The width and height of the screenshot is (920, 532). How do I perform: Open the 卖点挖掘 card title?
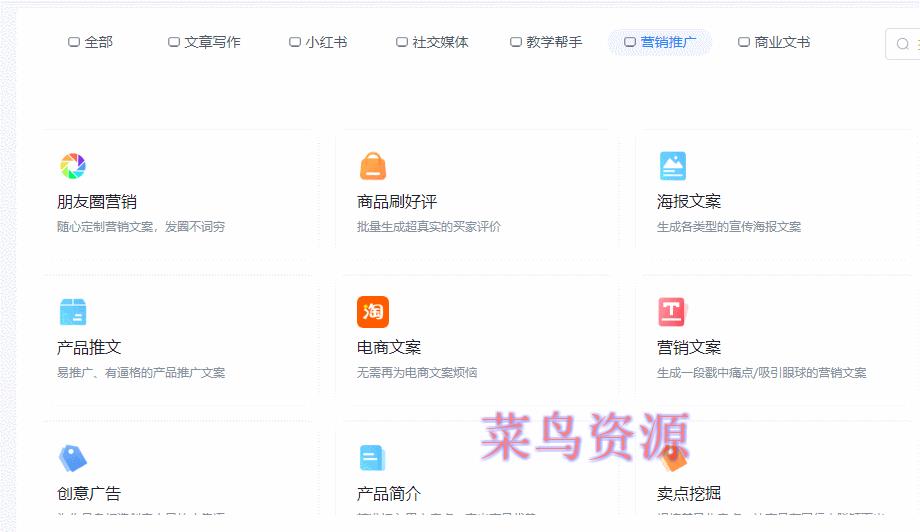pos(689,493)
